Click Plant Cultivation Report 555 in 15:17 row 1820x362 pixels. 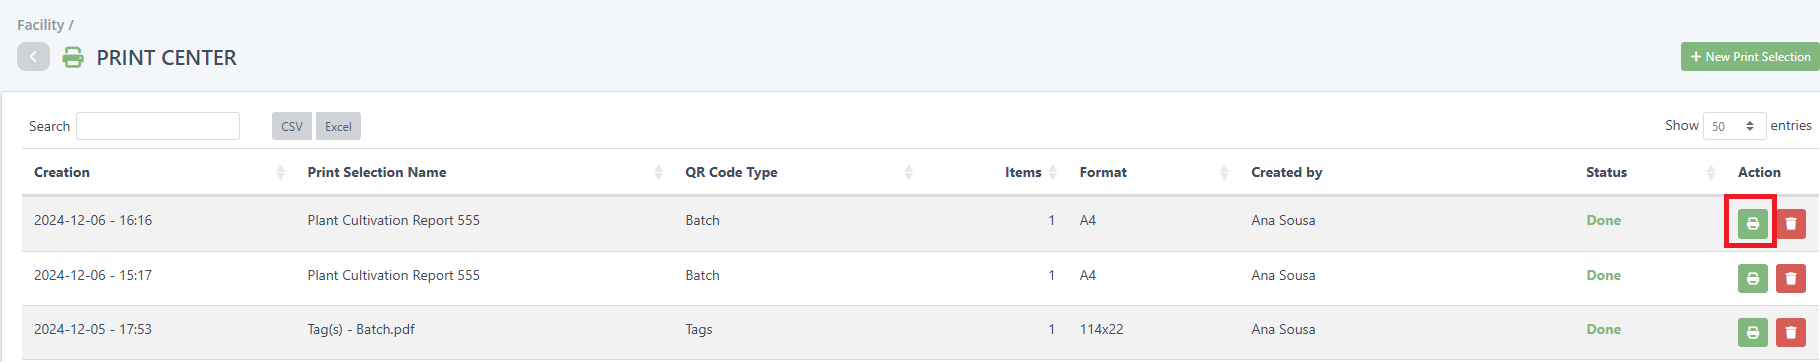pos(394,275)
